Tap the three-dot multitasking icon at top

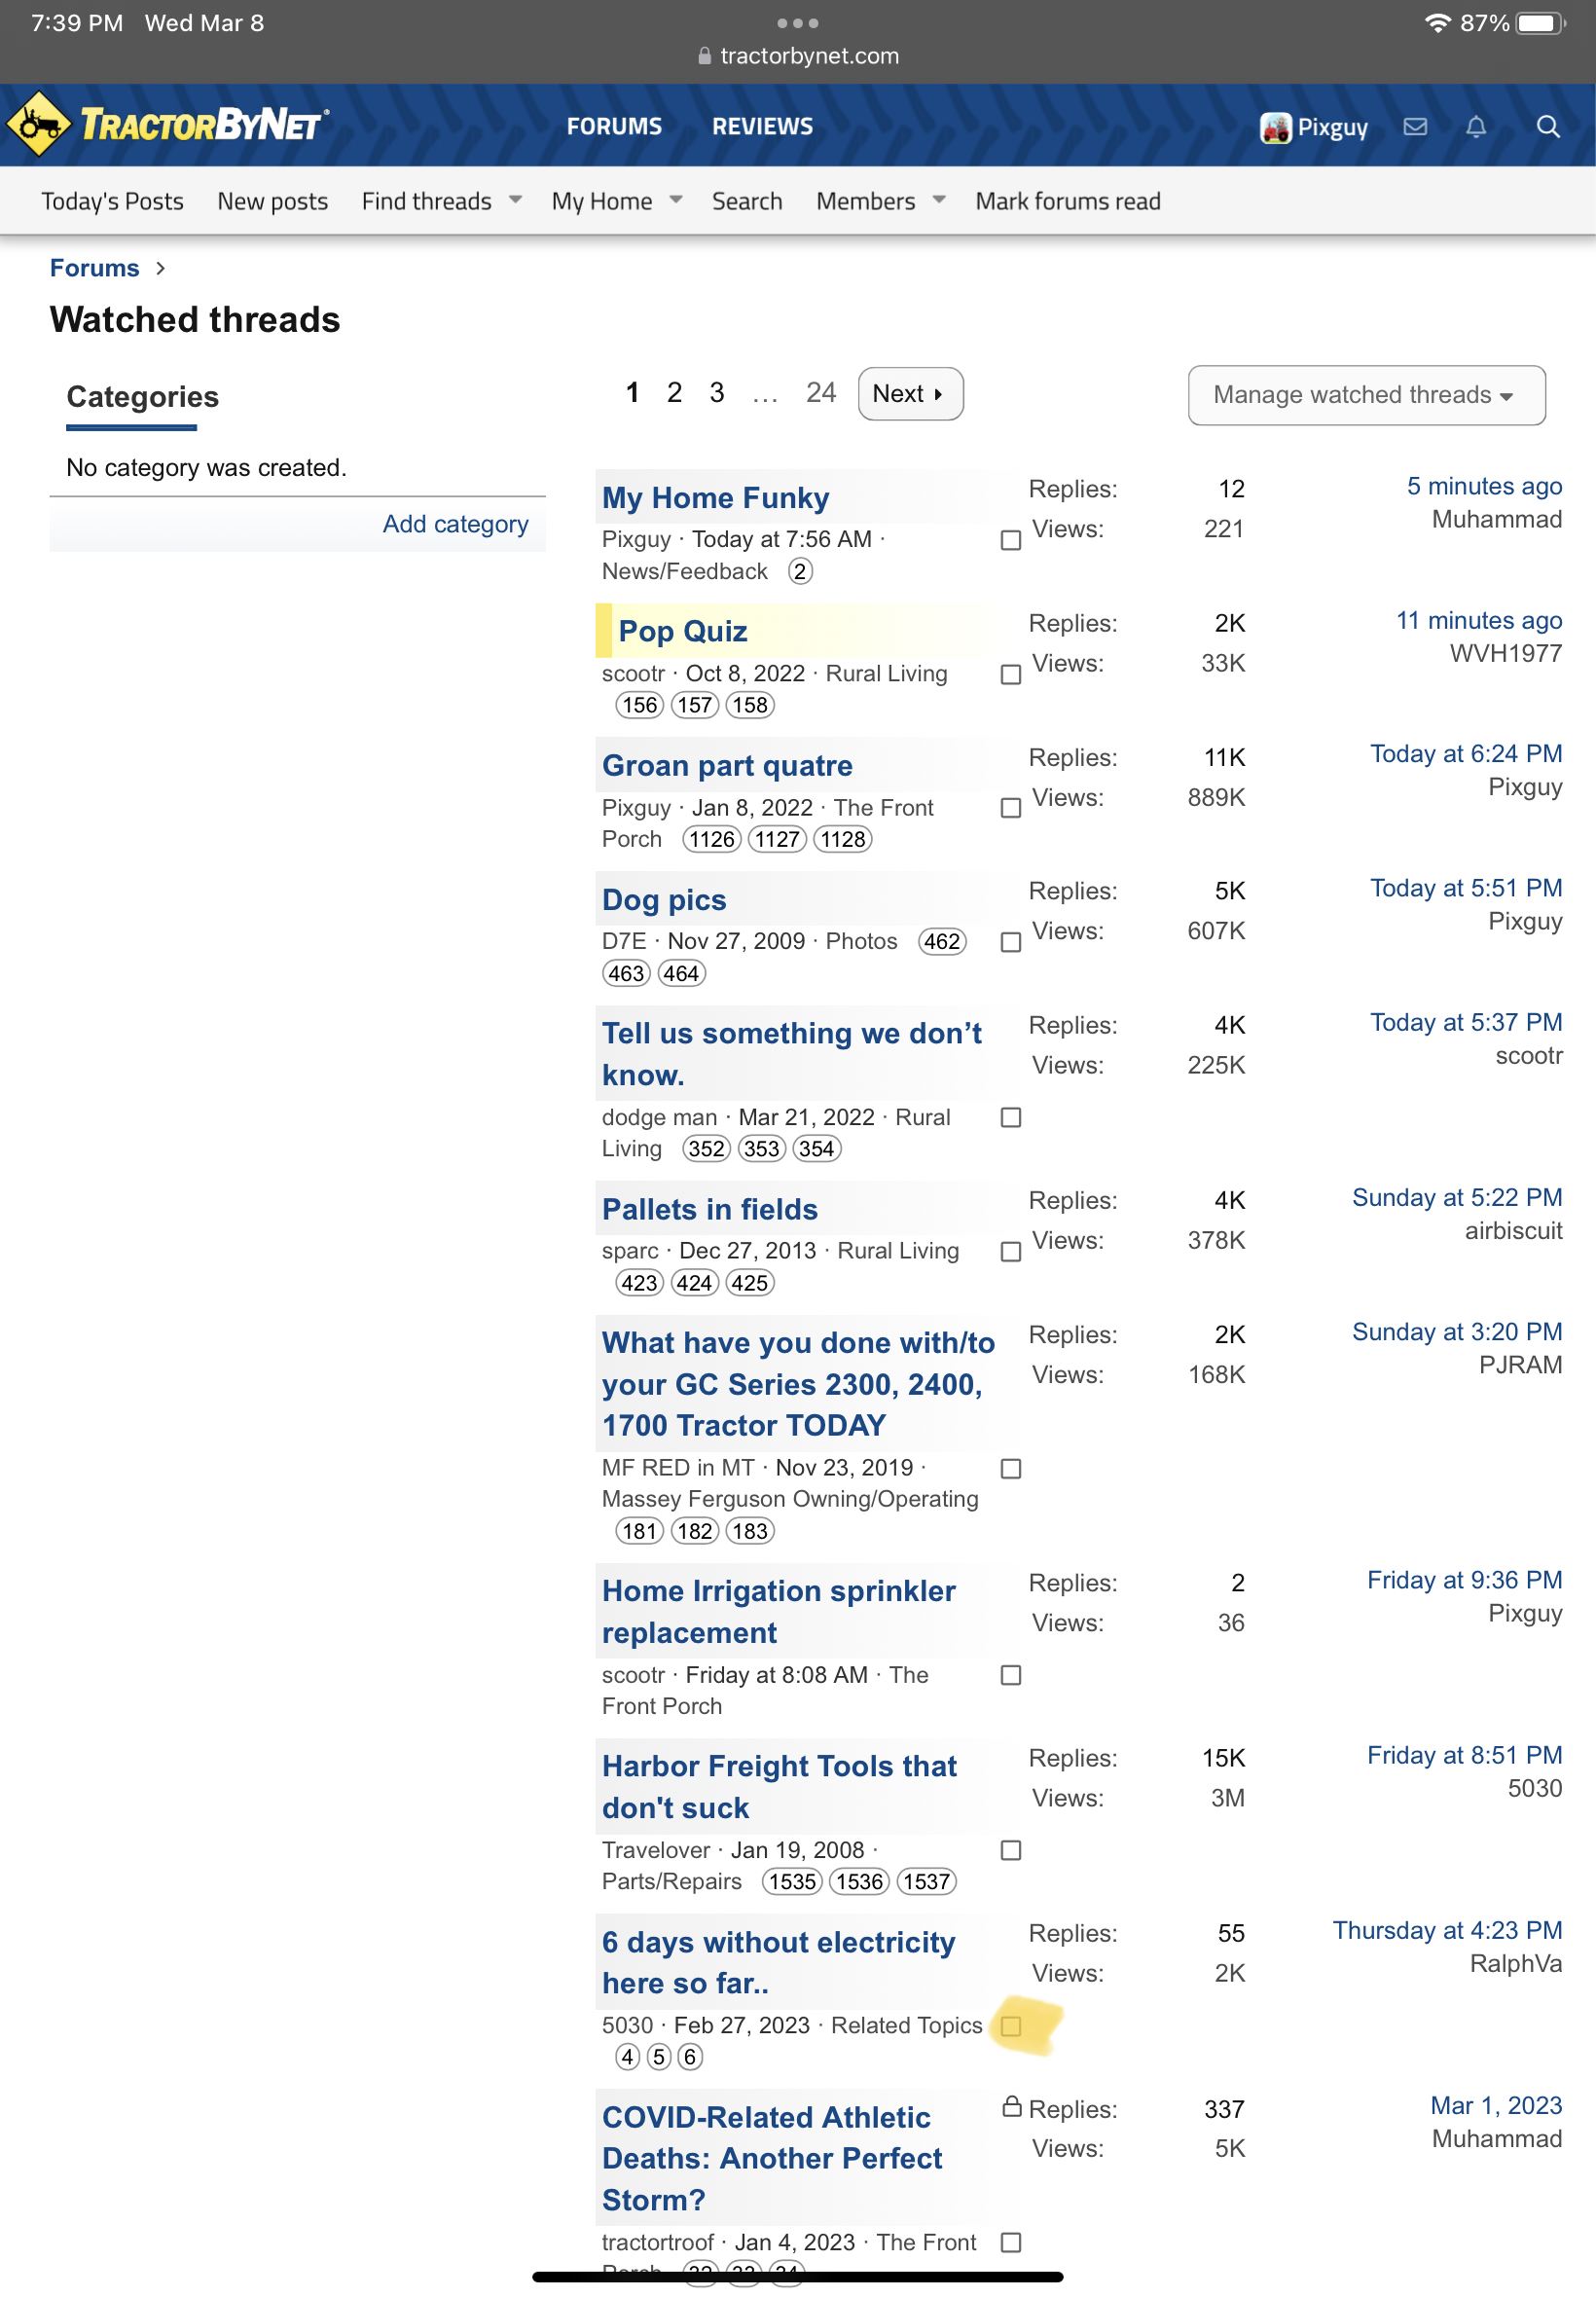click(x=797, y=23)
